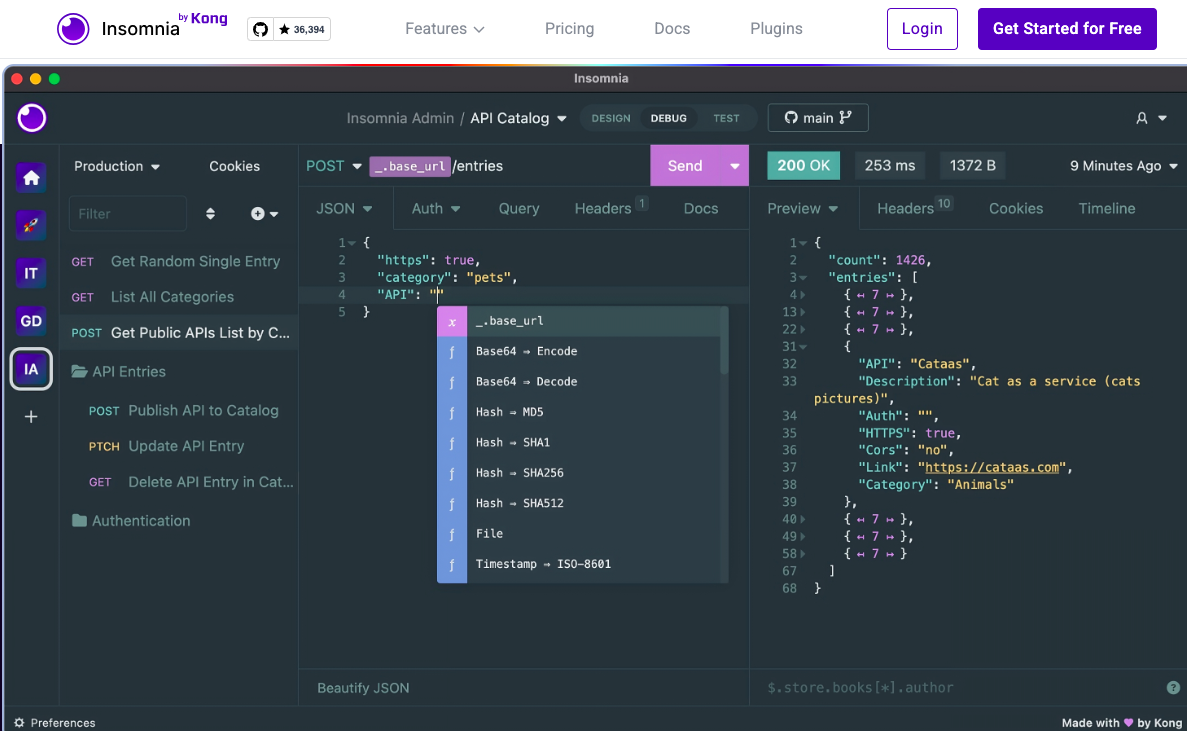The image size is (1187, 731).
Task: Open the 9 Minutes Ago response history dropdown
Action: coord(1123,165)
